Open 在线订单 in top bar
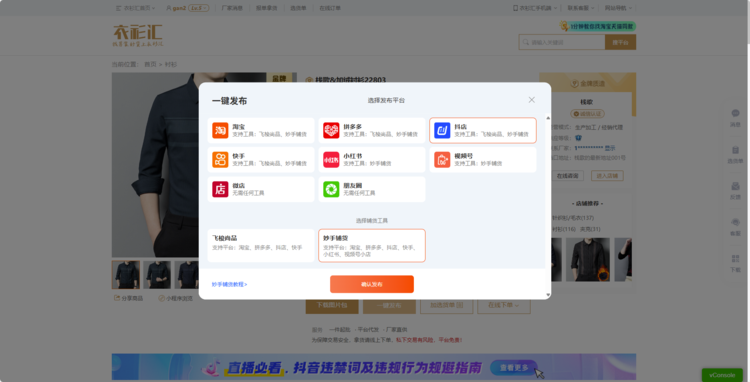Viewport: 750px width, 382px height. 330,8
